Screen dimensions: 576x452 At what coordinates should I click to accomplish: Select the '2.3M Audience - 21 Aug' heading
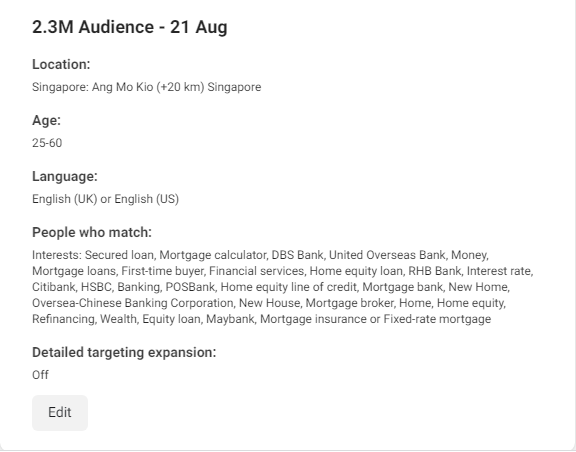click(130, 27)
